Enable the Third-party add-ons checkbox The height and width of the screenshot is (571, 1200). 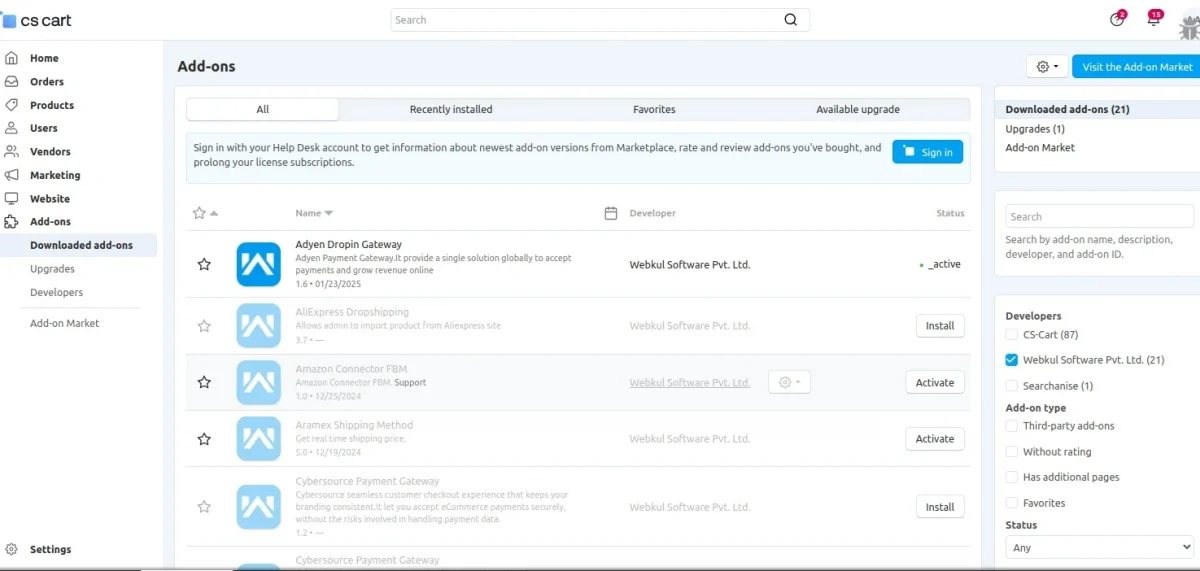(x=1012, y=426)
